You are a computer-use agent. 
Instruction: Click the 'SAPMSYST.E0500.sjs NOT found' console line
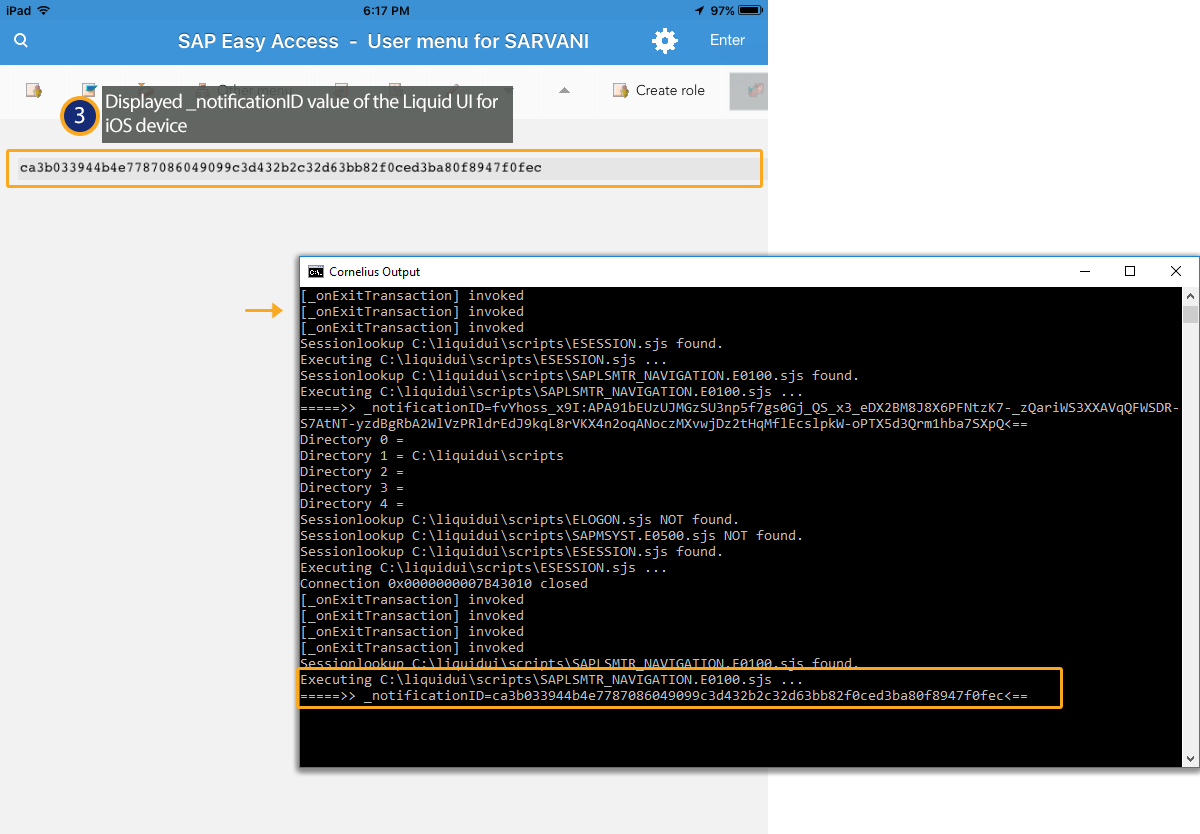551,536
